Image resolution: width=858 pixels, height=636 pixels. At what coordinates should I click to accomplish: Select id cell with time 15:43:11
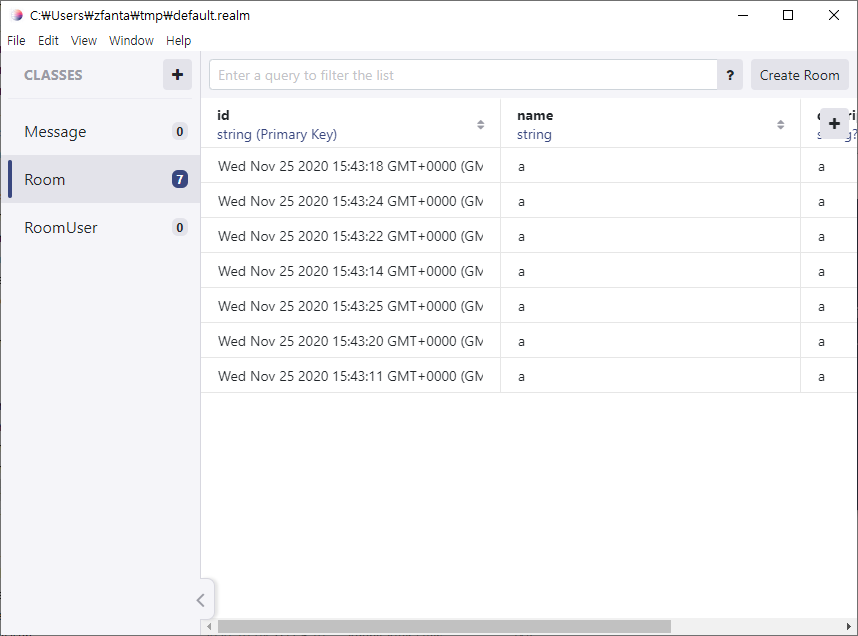pos(351,376)
